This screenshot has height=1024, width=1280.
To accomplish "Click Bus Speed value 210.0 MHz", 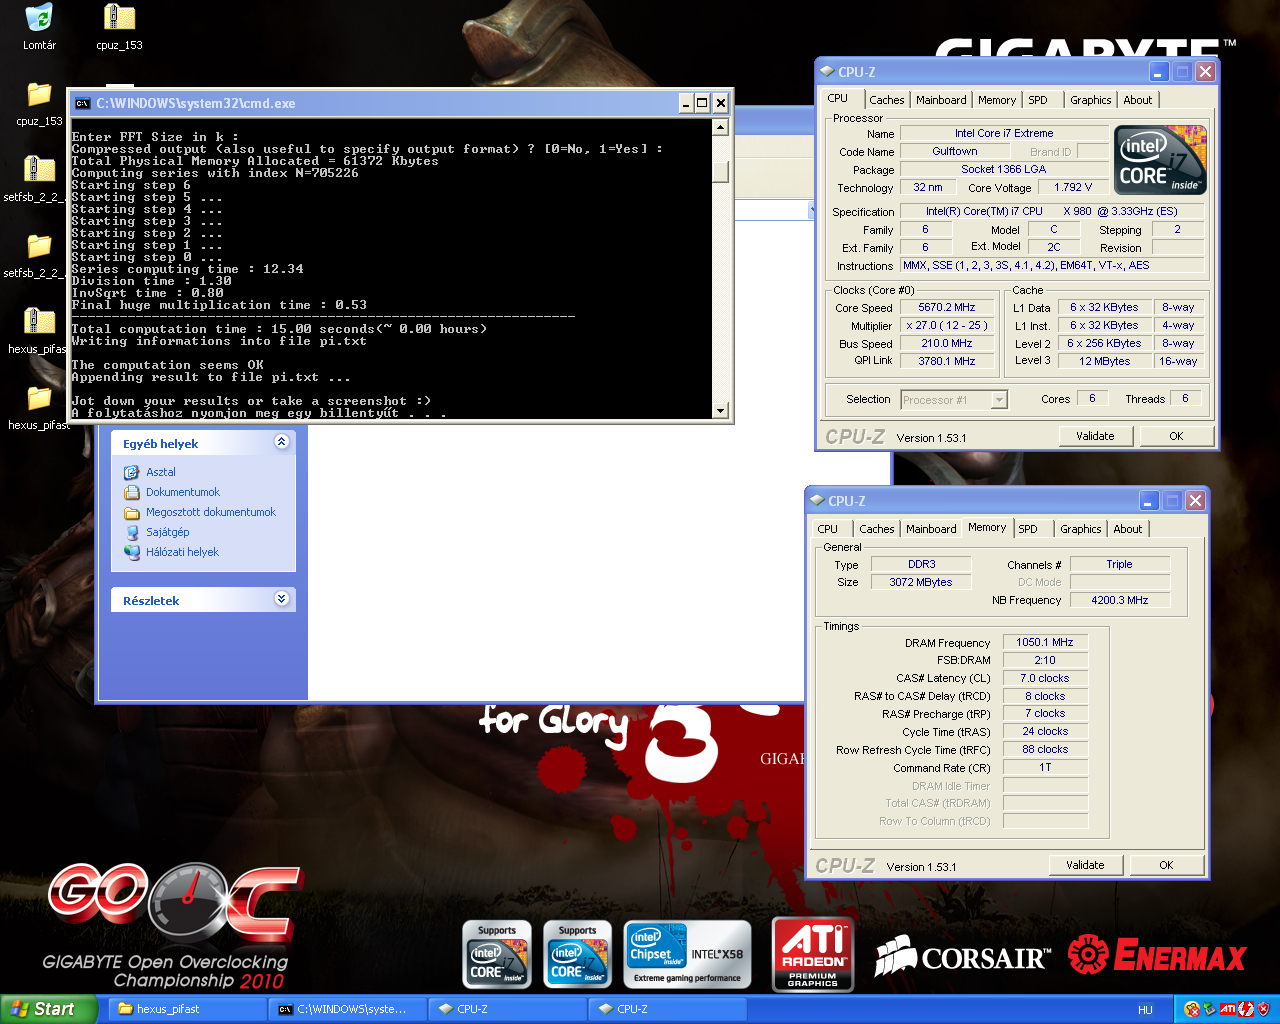I will pos(947,344).
